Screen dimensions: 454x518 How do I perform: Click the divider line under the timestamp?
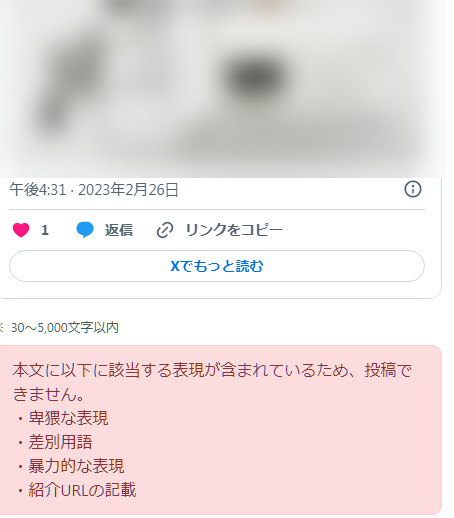click(217, 210)
